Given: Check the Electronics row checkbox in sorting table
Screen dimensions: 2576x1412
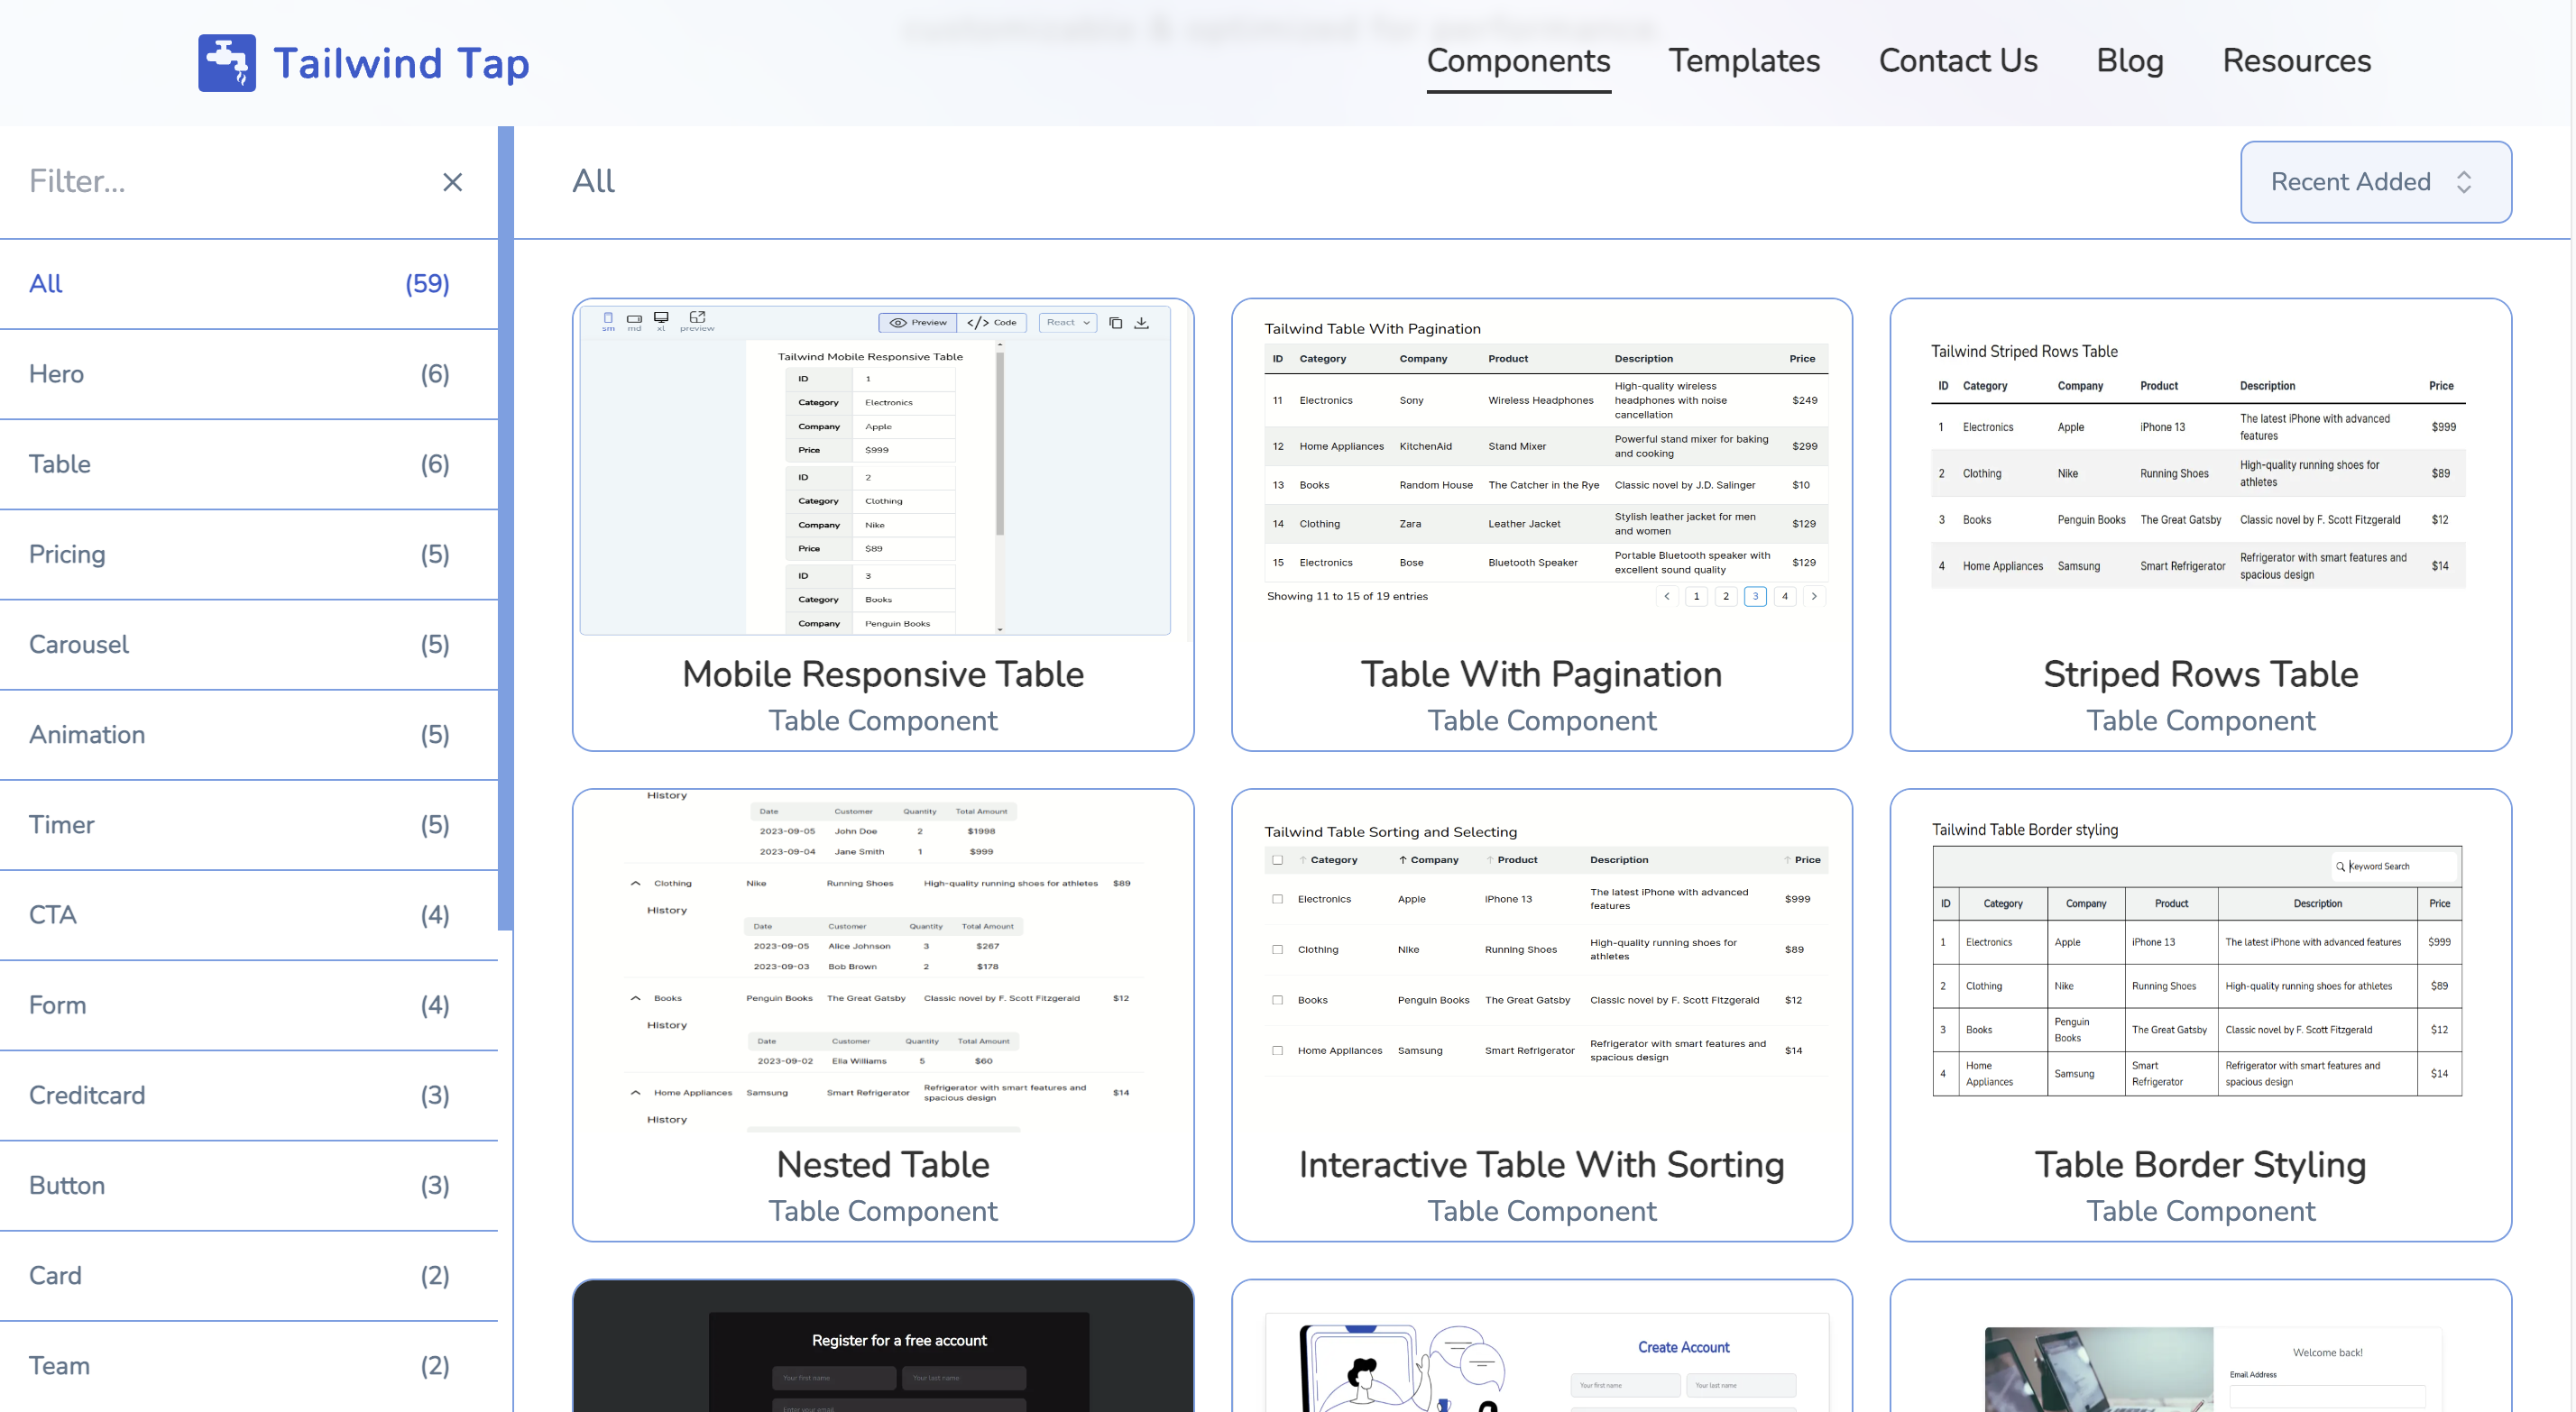Looking at the screenshot, I should tap(1277, 898).
